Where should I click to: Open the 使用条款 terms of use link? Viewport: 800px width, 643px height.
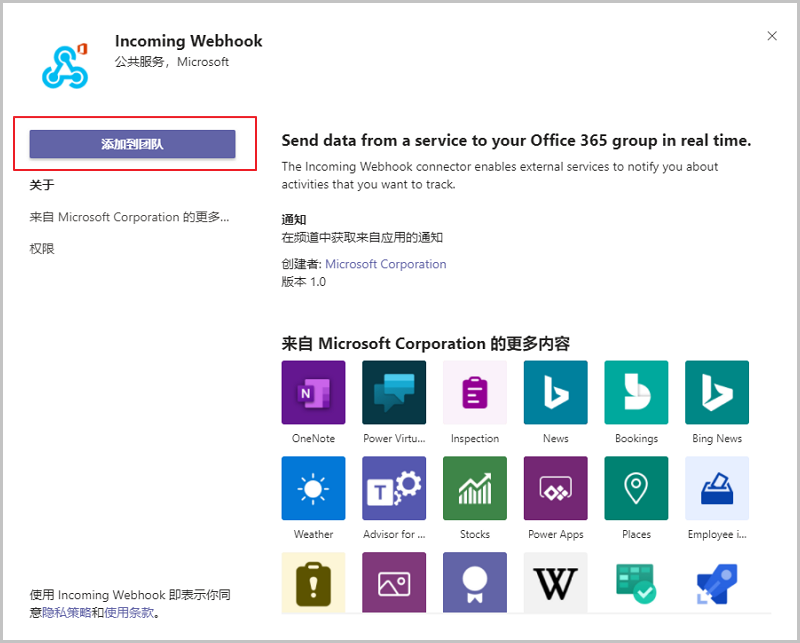click(x=130, y=613)
